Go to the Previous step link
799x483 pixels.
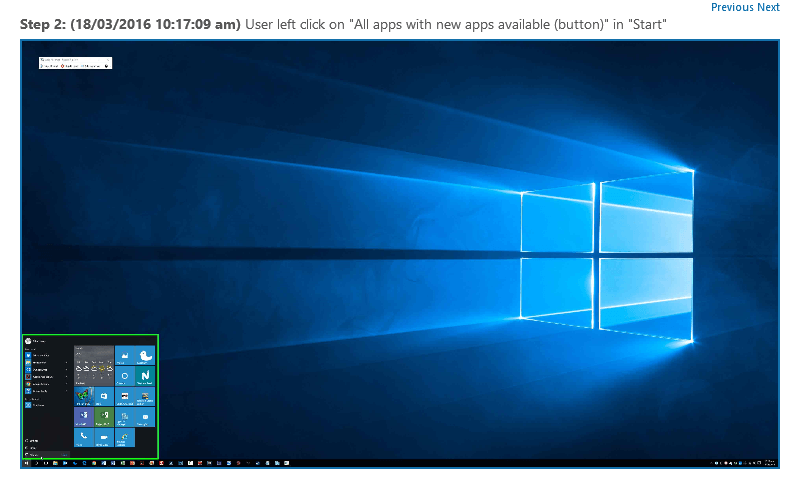pos(732,7)
